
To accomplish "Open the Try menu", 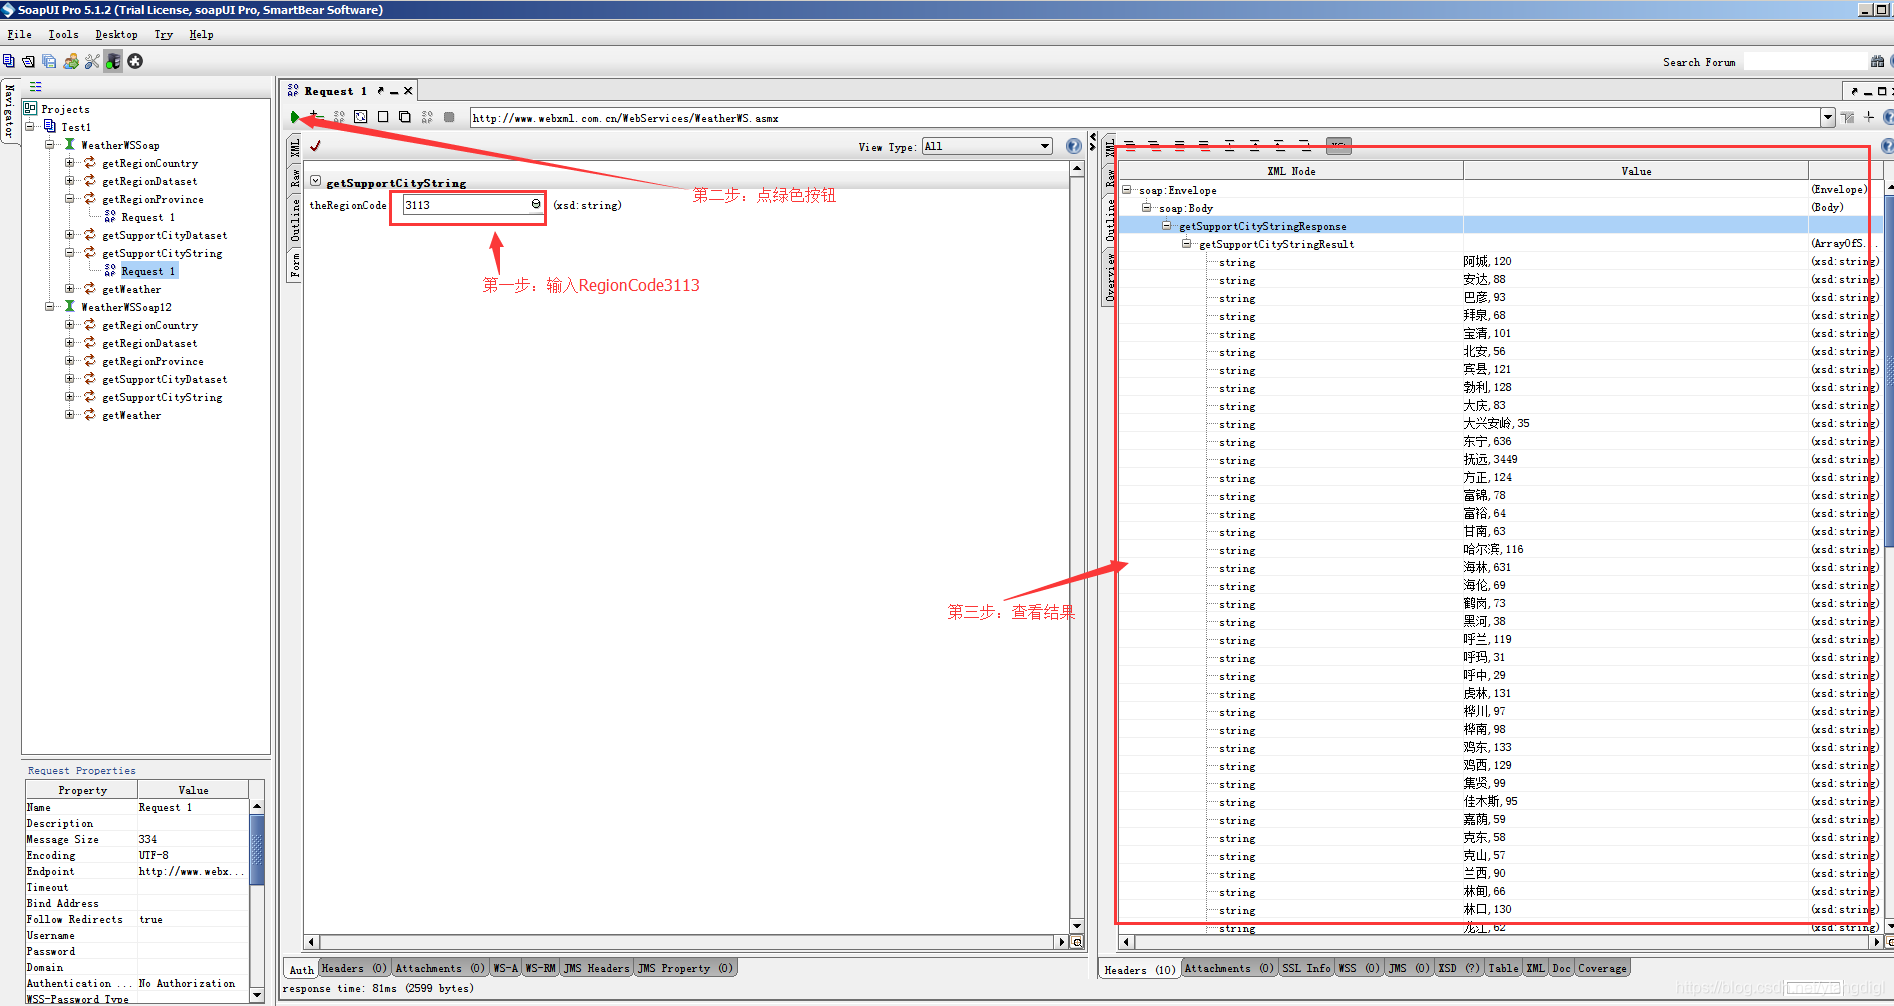I will [x=164, y=34].
